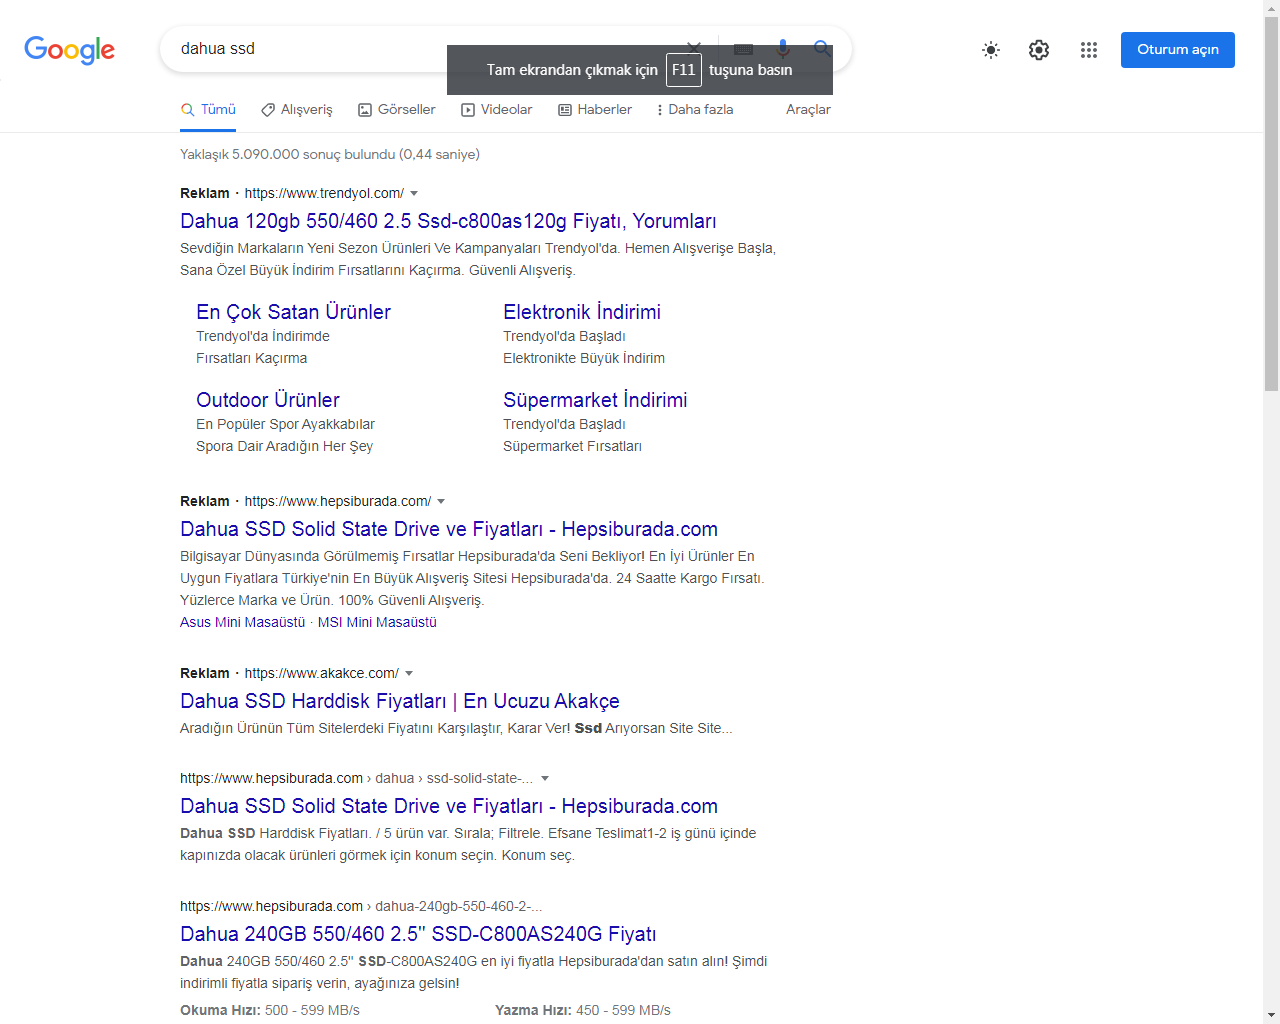The height and width of the screenshot is (1024, 1280).
Task: Open Dahua 240GB 550/460 SSD-C800AS240G result
Action: pyautogui.click(x=418, y=934)
